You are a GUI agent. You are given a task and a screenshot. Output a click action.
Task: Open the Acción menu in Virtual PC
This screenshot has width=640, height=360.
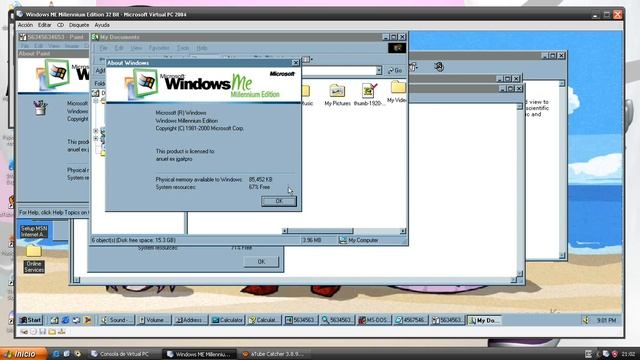[25, 25]
